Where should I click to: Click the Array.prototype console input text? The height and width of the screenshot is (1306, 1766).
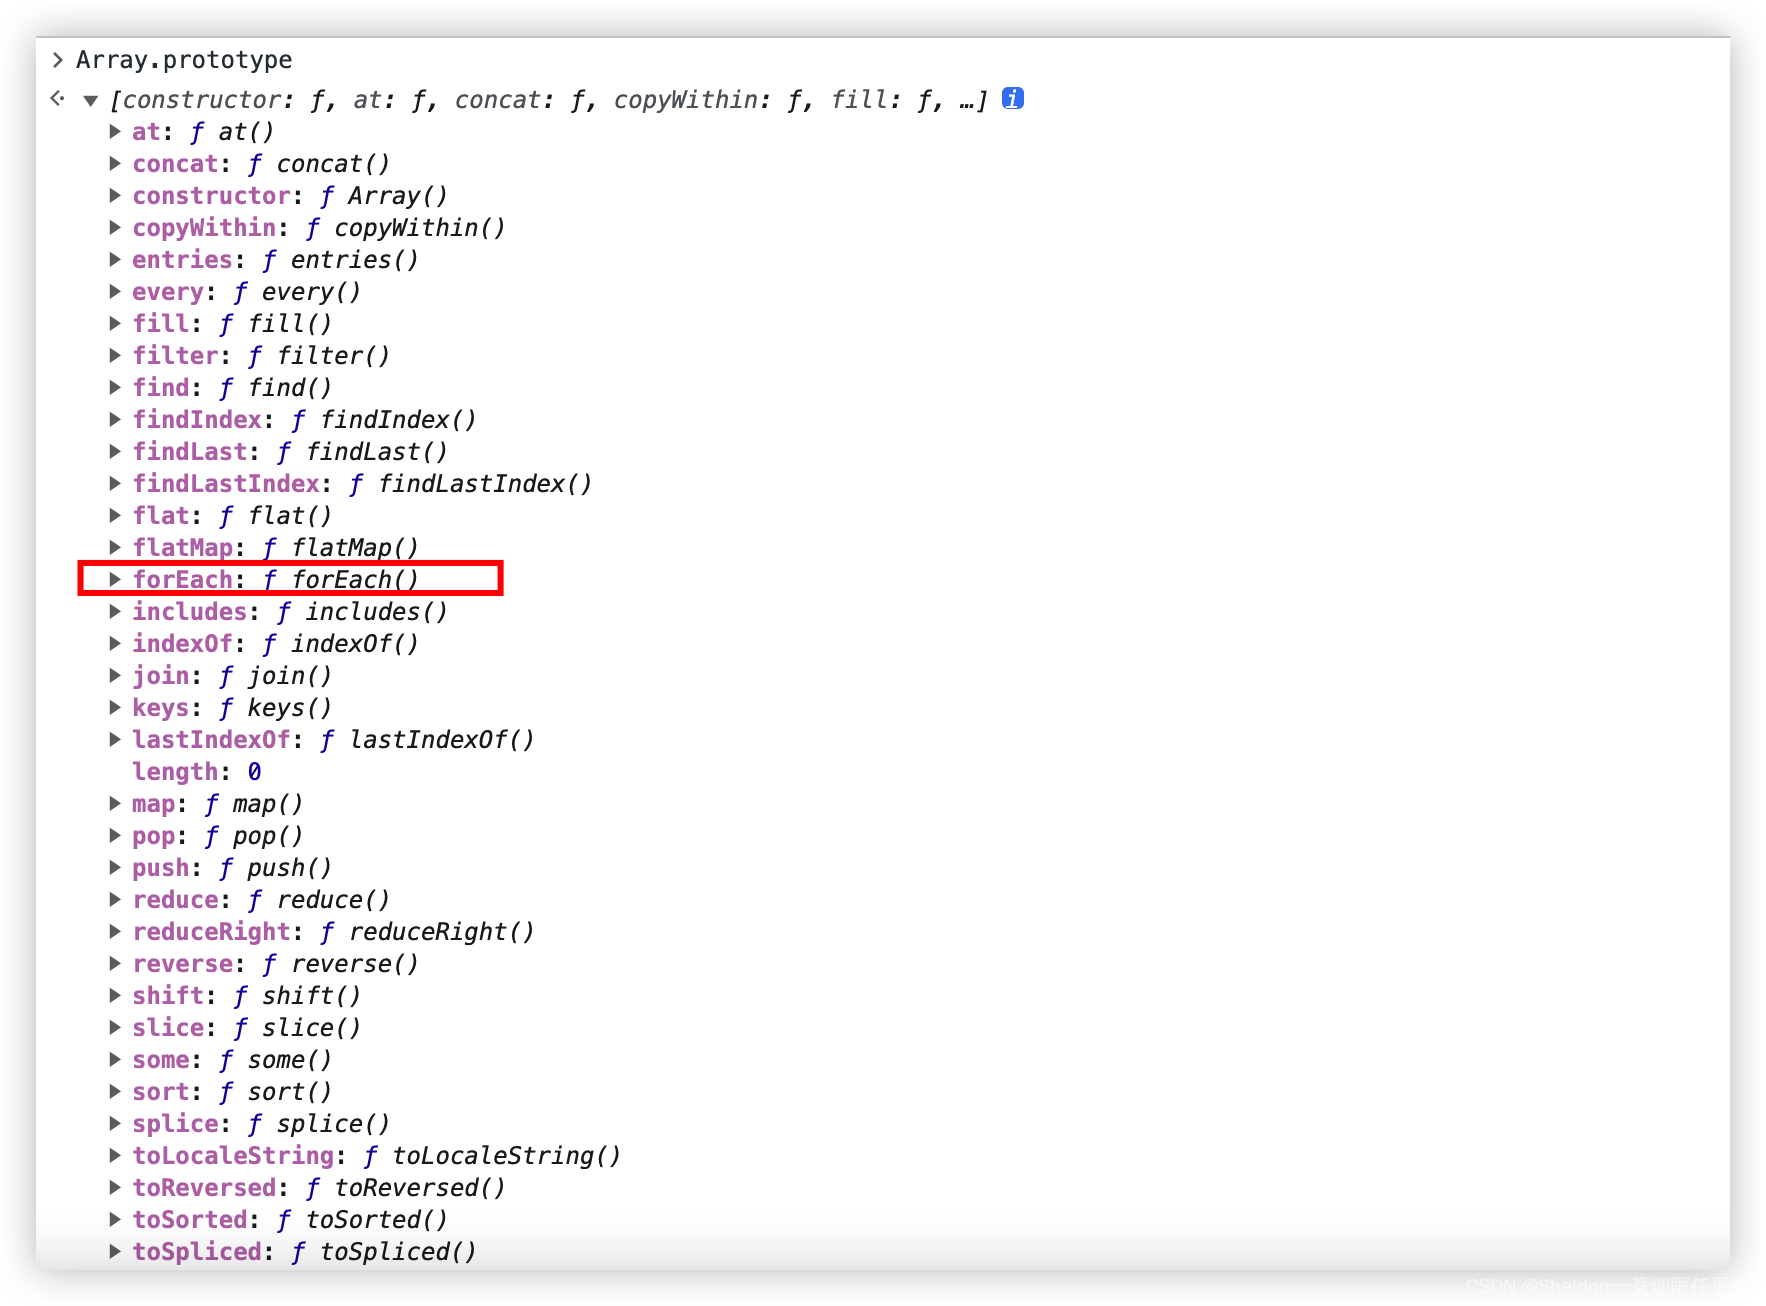pos(184,60)
